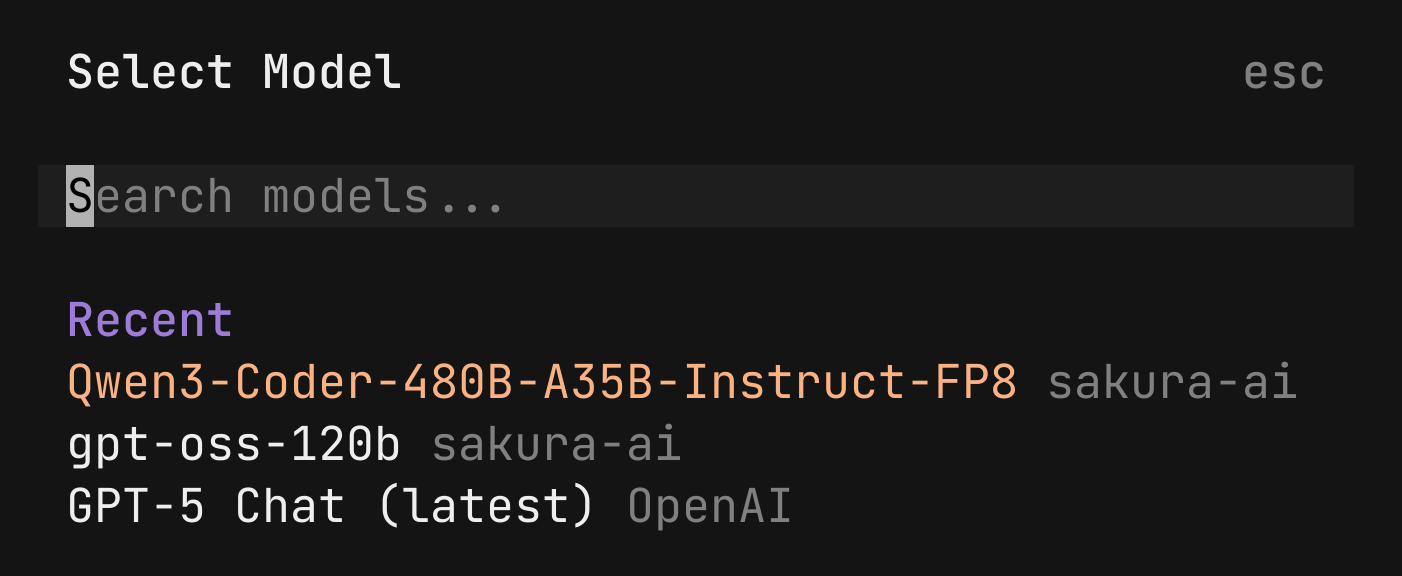Select Qwen3-Coder-480B-A35B-Instruct-FP8 model

click(541, 383)
